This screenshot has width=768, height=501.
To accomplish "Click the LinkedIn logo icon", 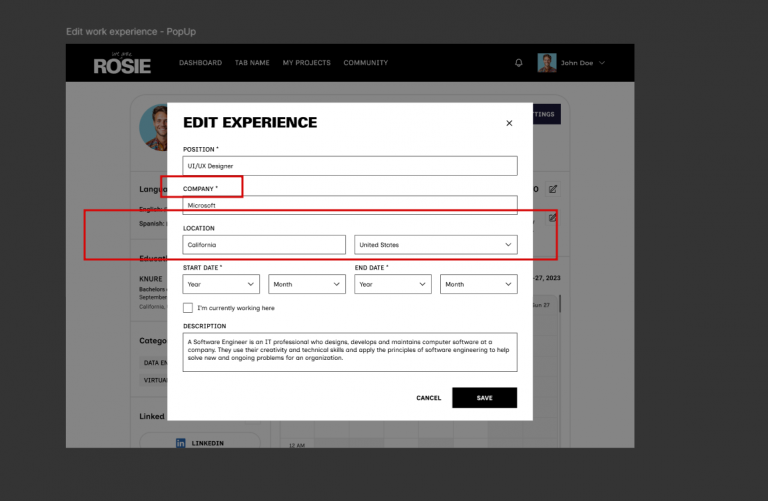I will point(181,443).
